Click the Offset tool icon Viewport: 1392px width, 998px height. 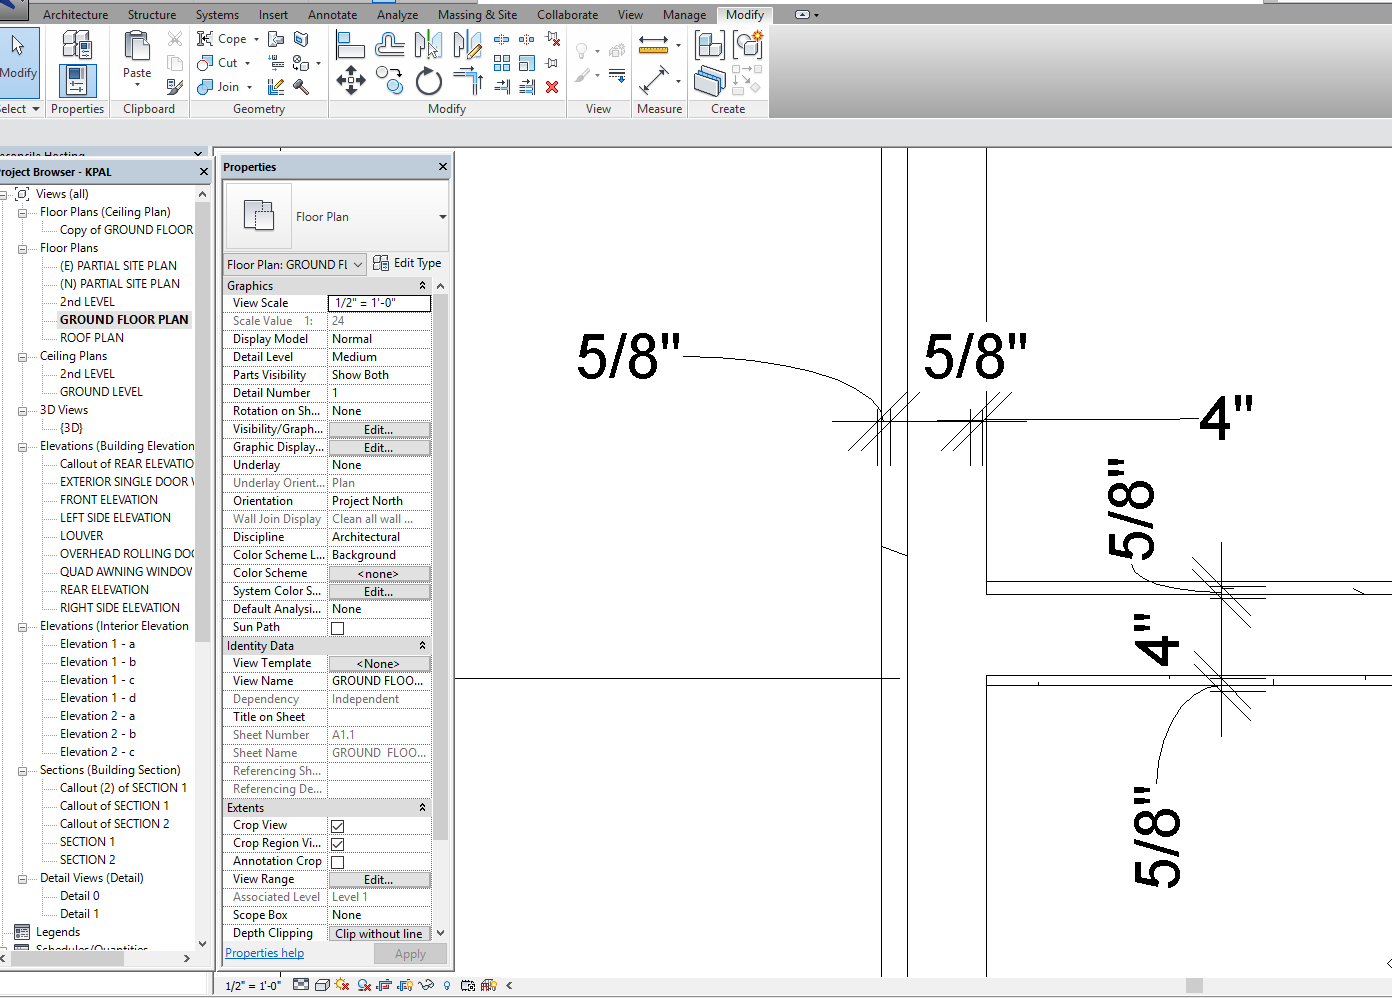[389, 45]
